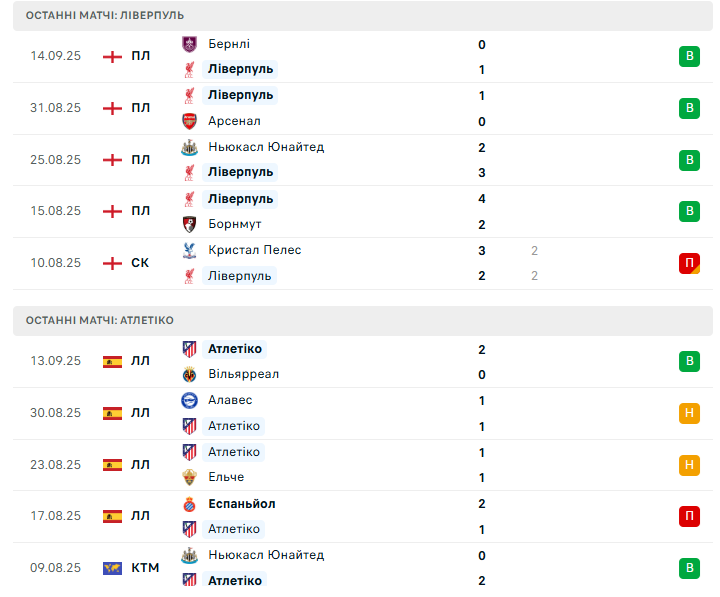Screen dimensions: 720x597
Task: Click the Crystal Palace club crest icon
Action: (x=189, y=250)
